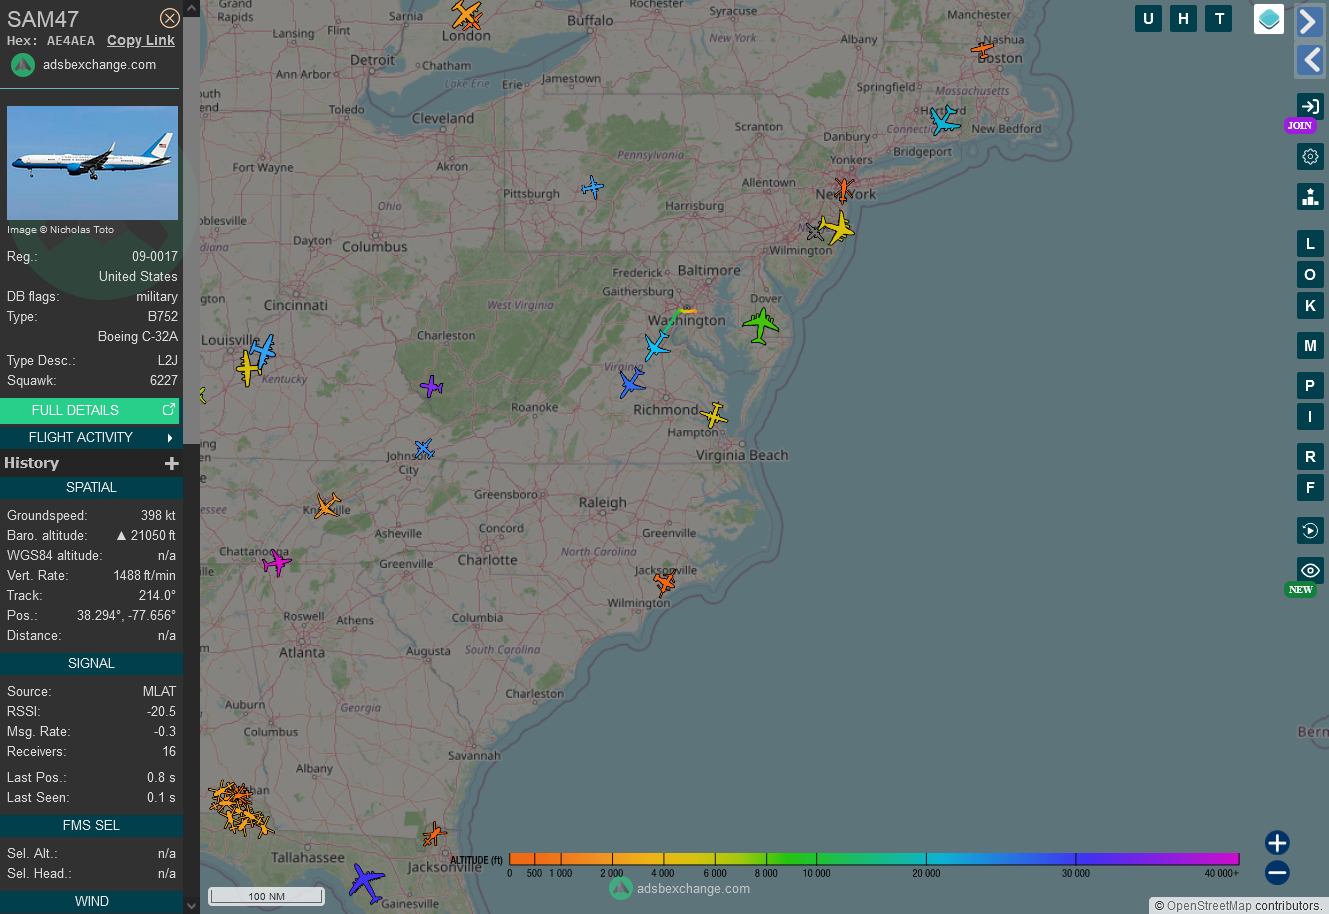Open the map layers selector

1269,19
